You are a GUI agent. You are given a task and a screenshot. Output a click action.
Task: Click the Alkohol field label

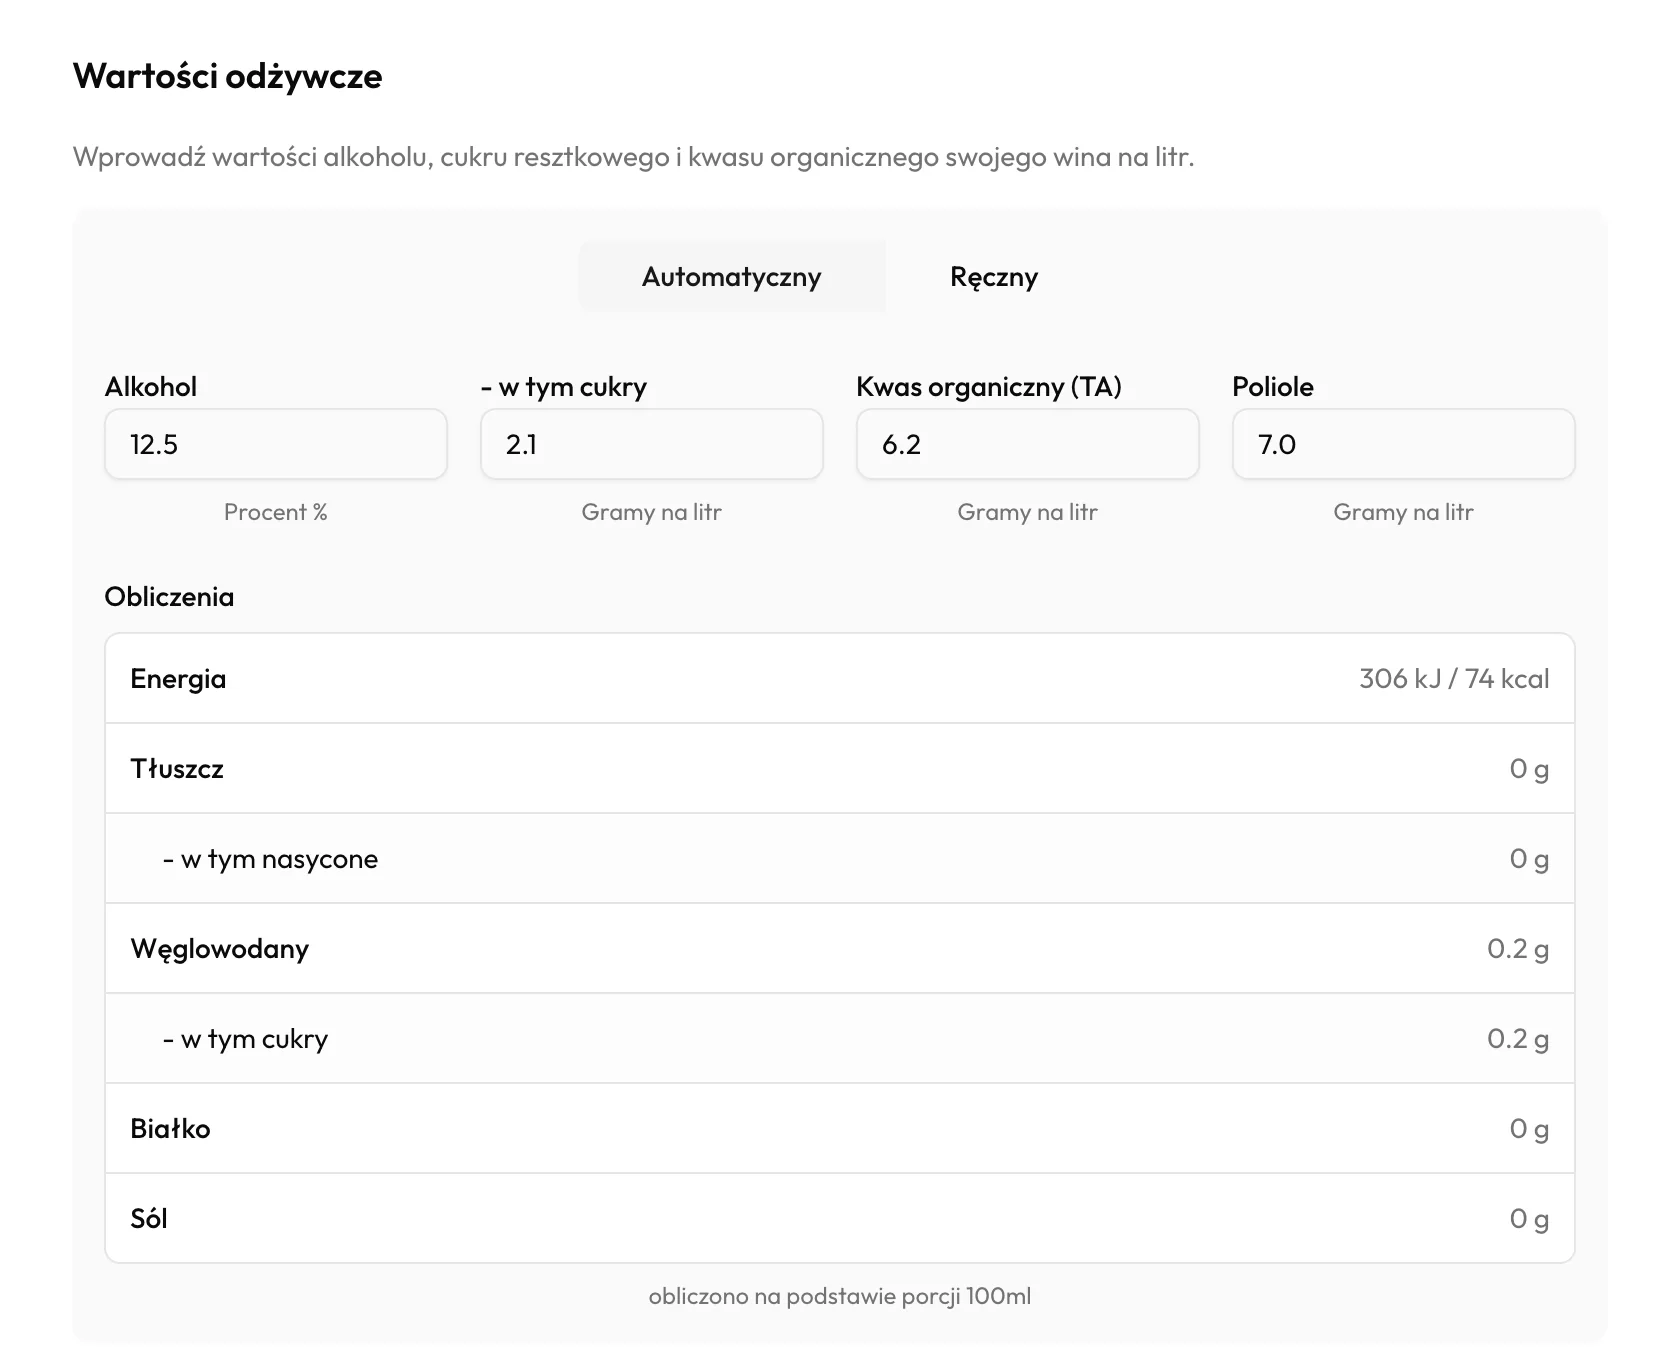click(151, 387)
